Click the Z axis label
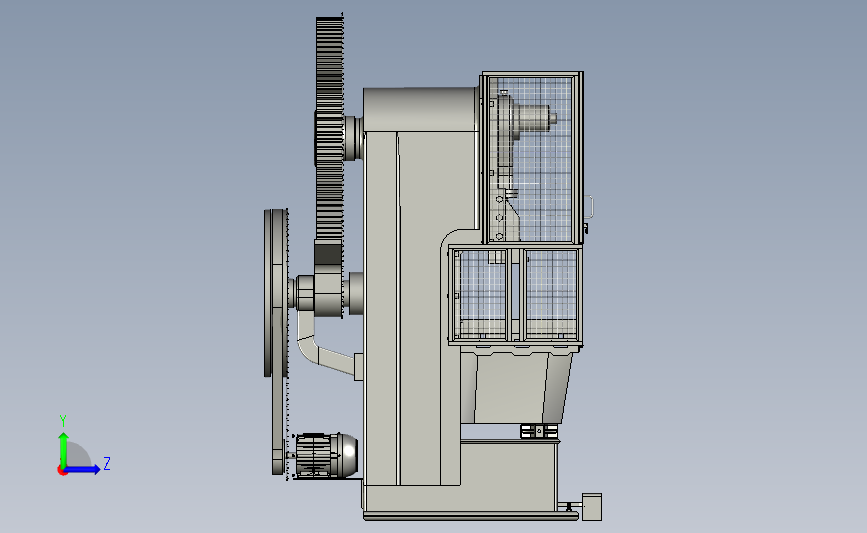 pos(107,463)
